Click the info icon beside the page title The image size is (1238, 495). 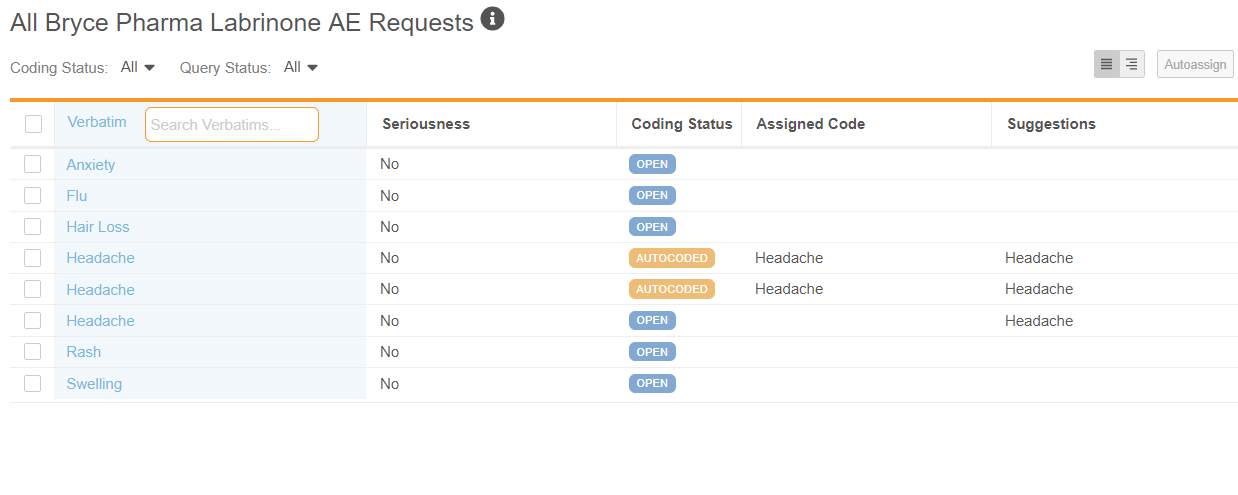[492, 18]
